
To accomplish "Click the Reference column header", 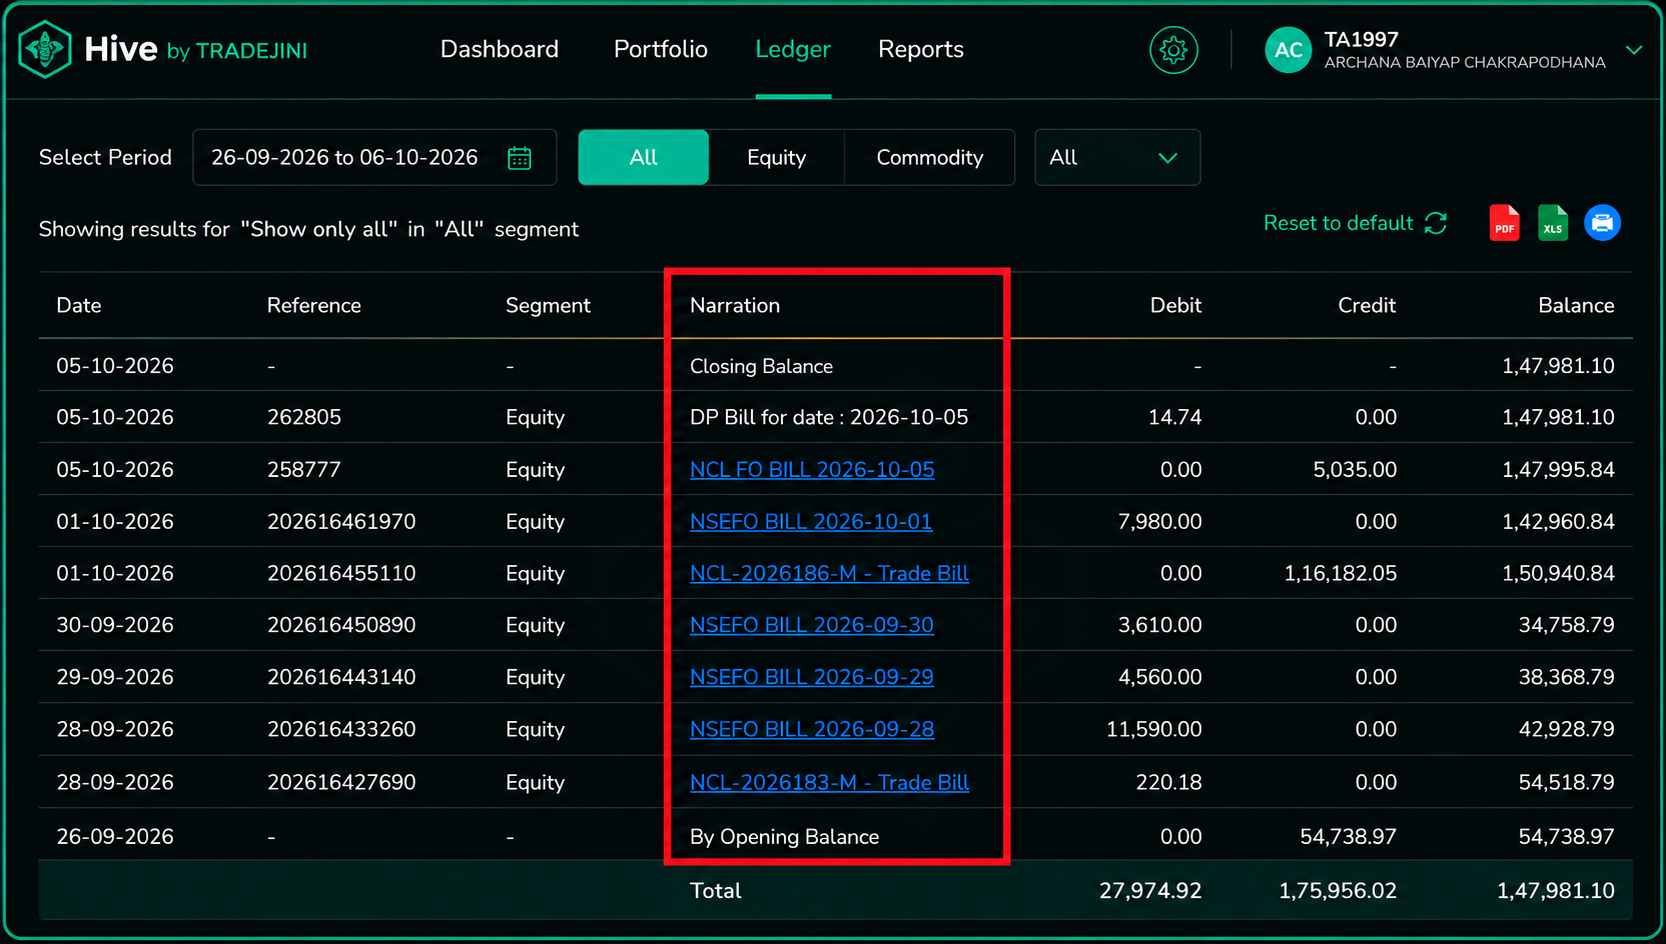I will [314, 305].
